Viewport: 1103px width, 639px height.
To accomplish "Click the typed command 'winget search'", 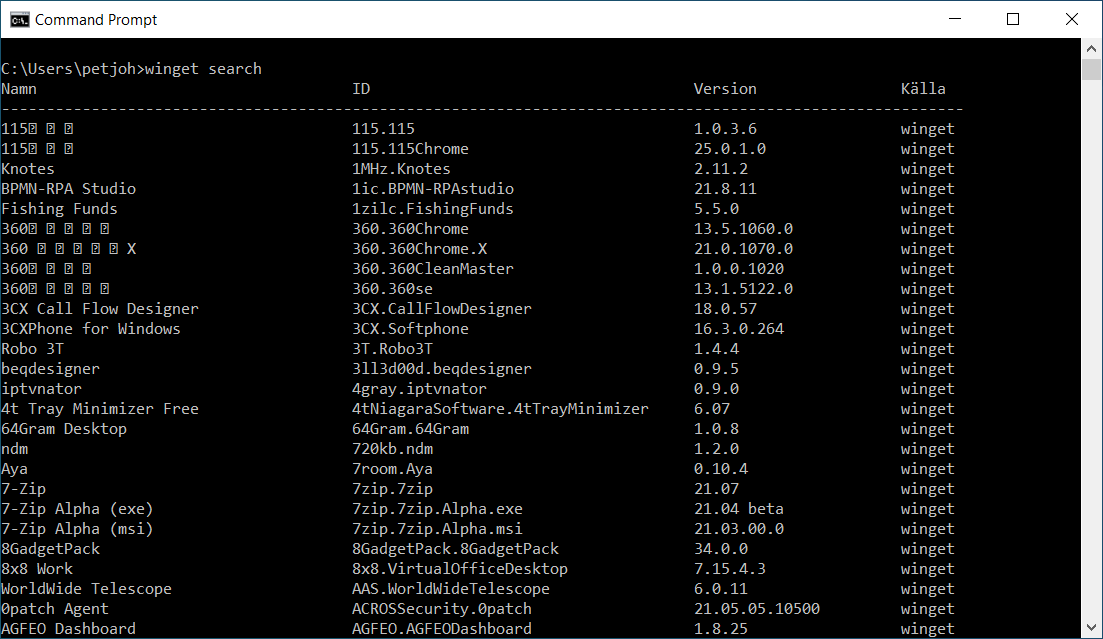I will click(203, 69).
